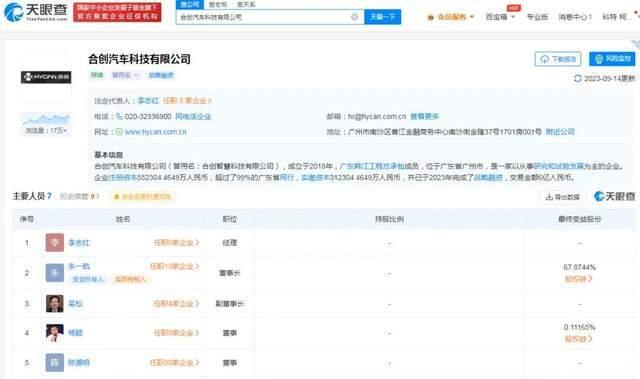Select the 查关系 search tab
Image resolution: width=640 pixels, height=379 pixels.
coord(246,4)
